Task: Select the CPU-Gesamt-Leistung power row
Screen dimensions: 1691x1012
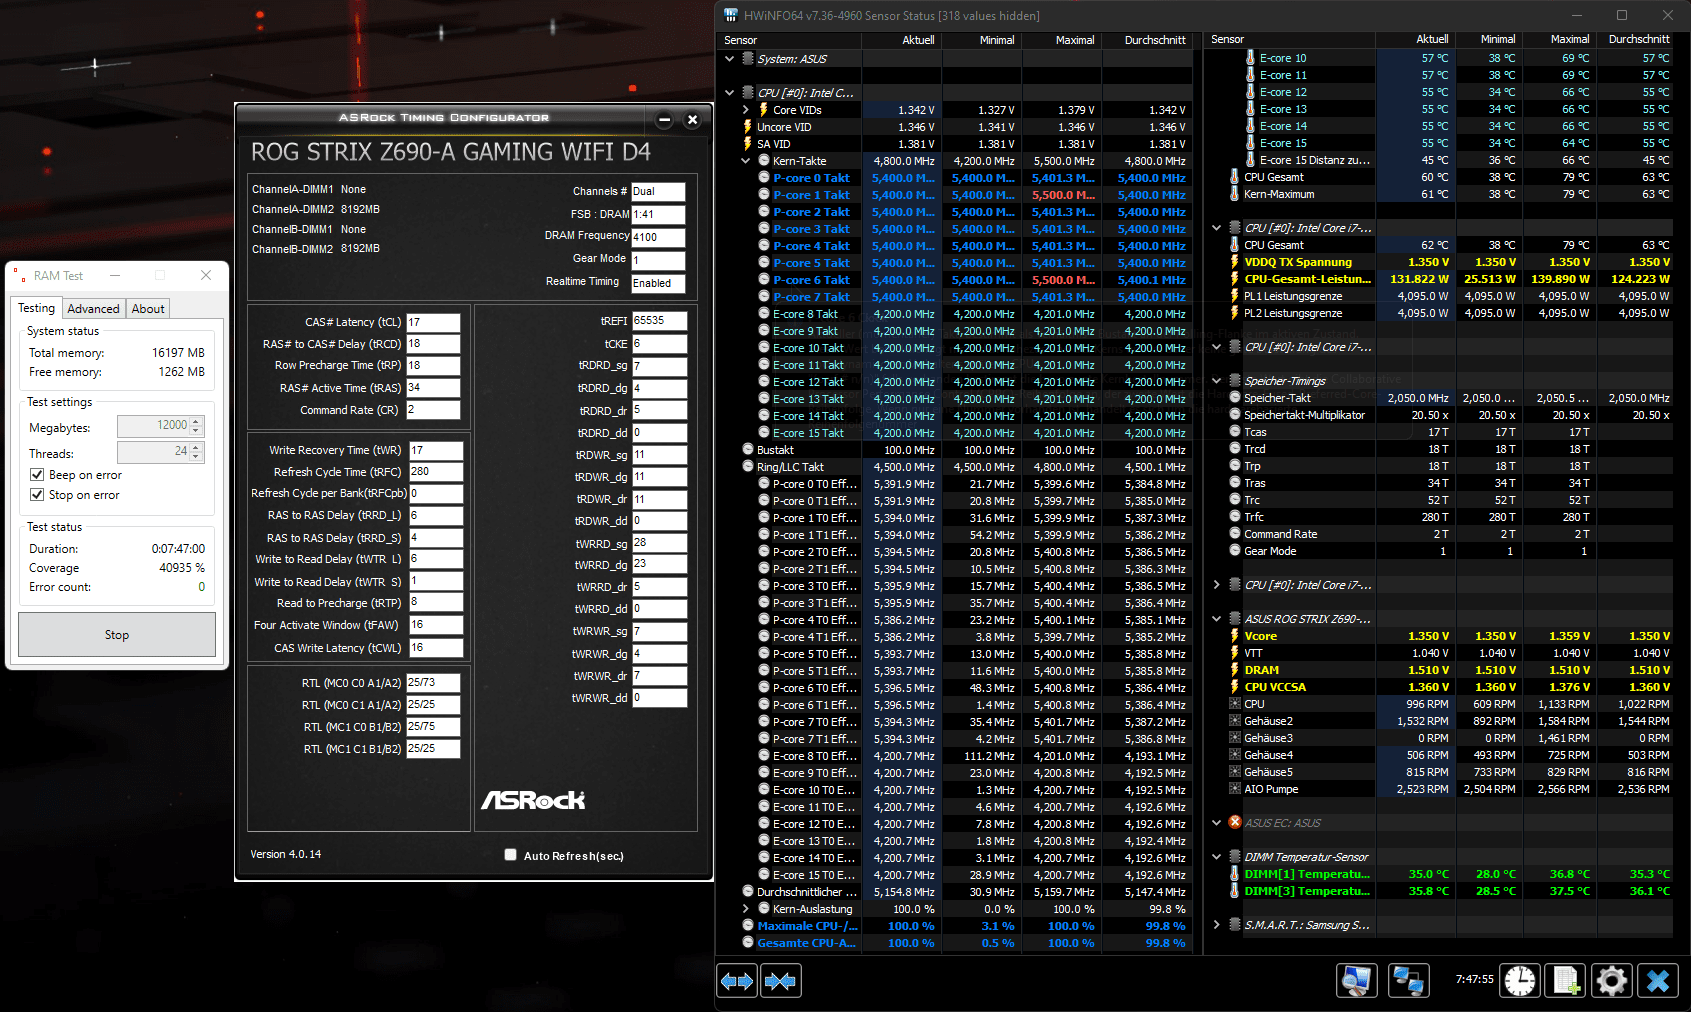Action: [x=1440, y=279]
